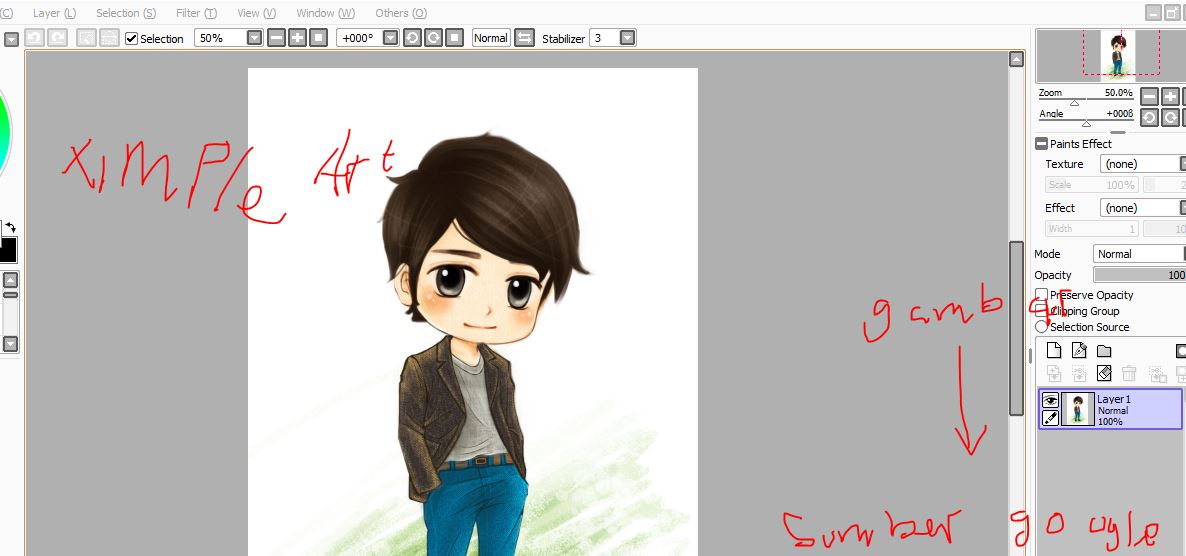Enable Preserve Opacity checkbox

coord(1042,294)
